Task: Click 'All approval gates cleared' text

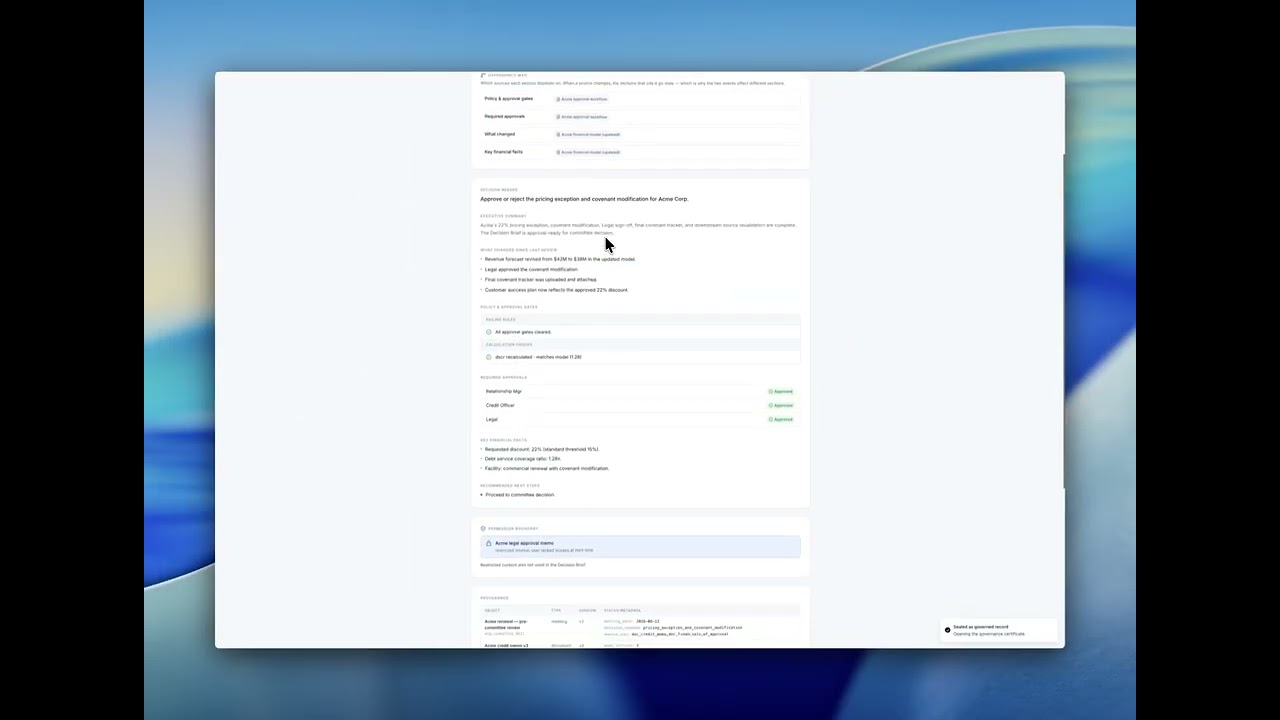Action: 523,332
